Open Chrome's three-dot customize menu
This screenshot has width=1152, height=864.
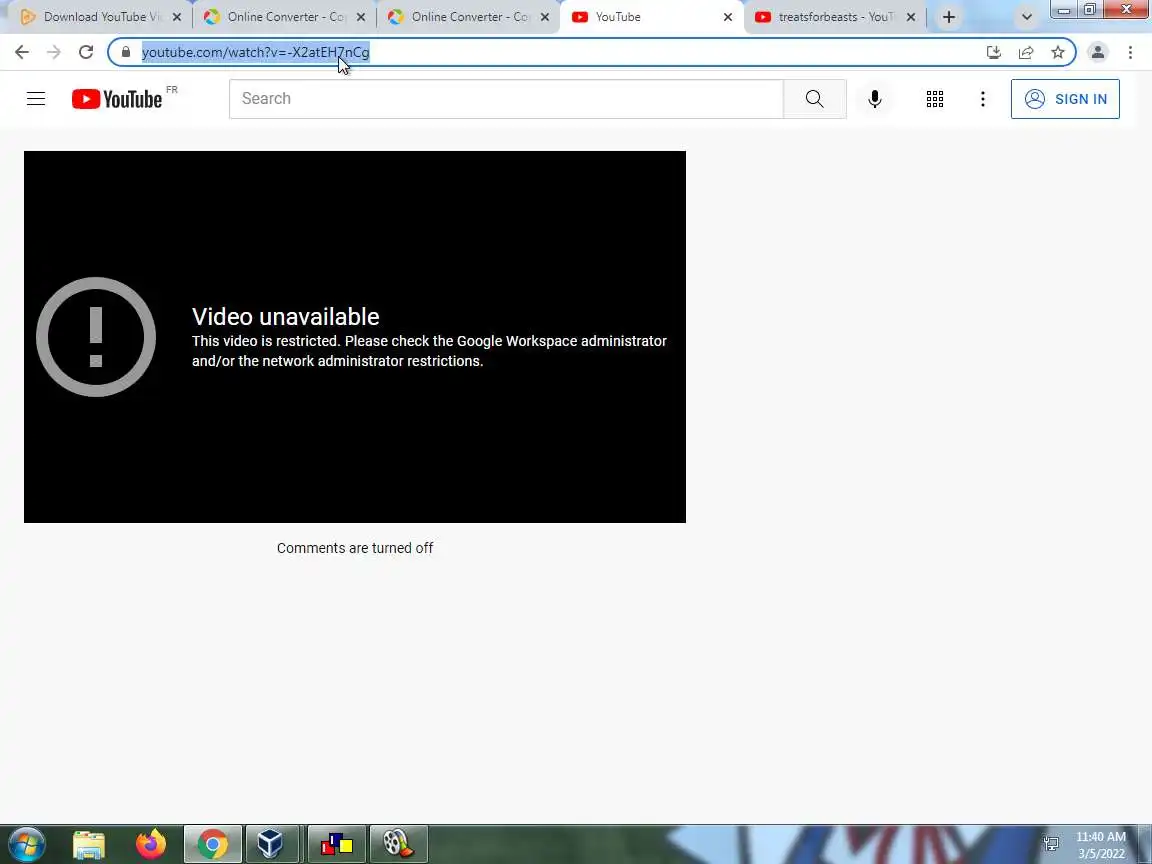(1130, 51)
